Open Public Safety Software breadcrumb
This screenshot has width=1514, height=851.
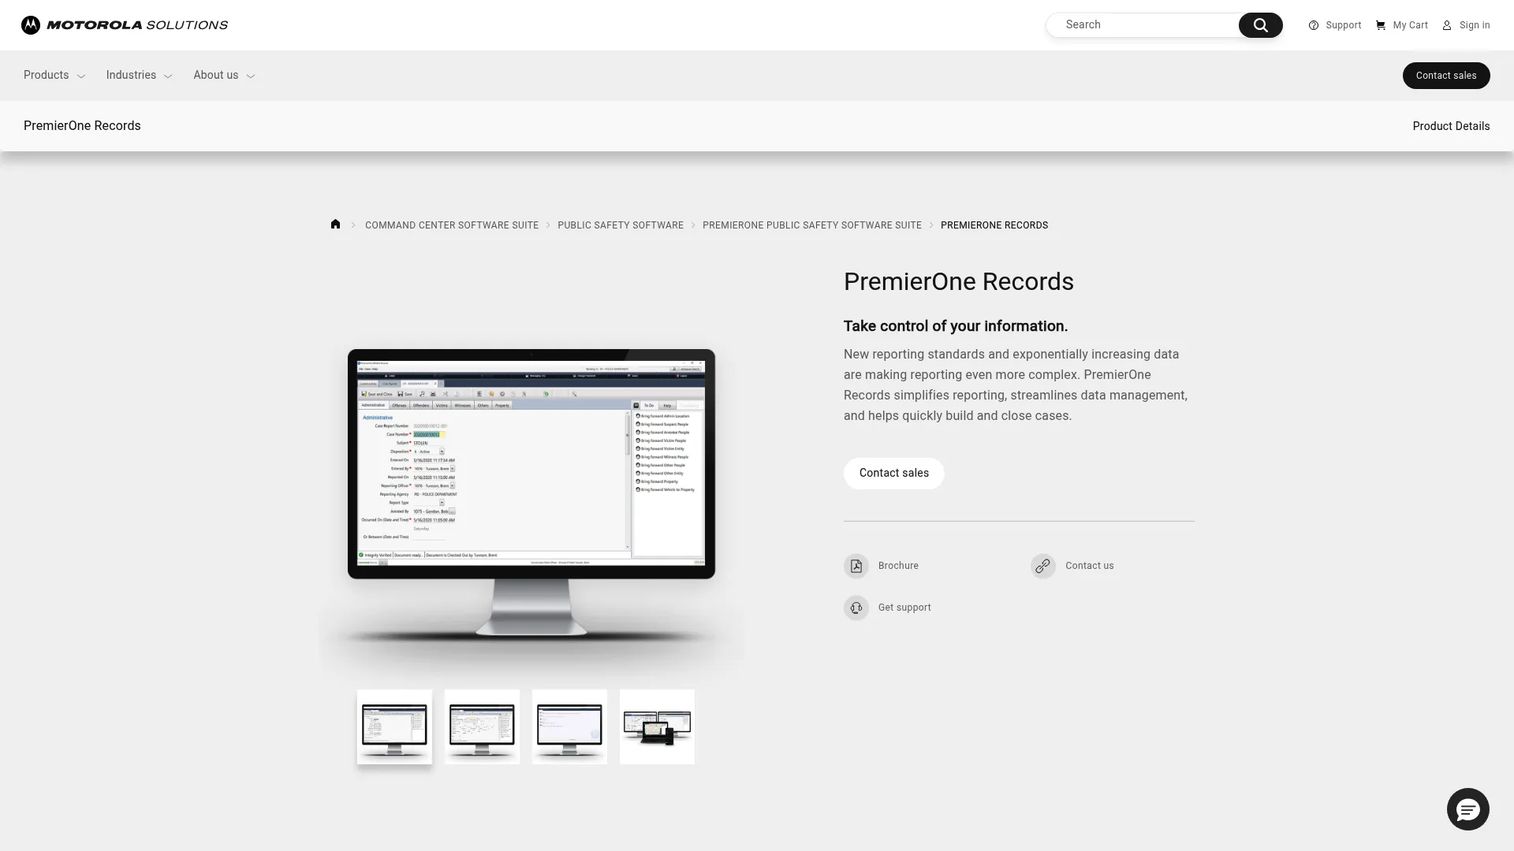[x=621, y=225]
